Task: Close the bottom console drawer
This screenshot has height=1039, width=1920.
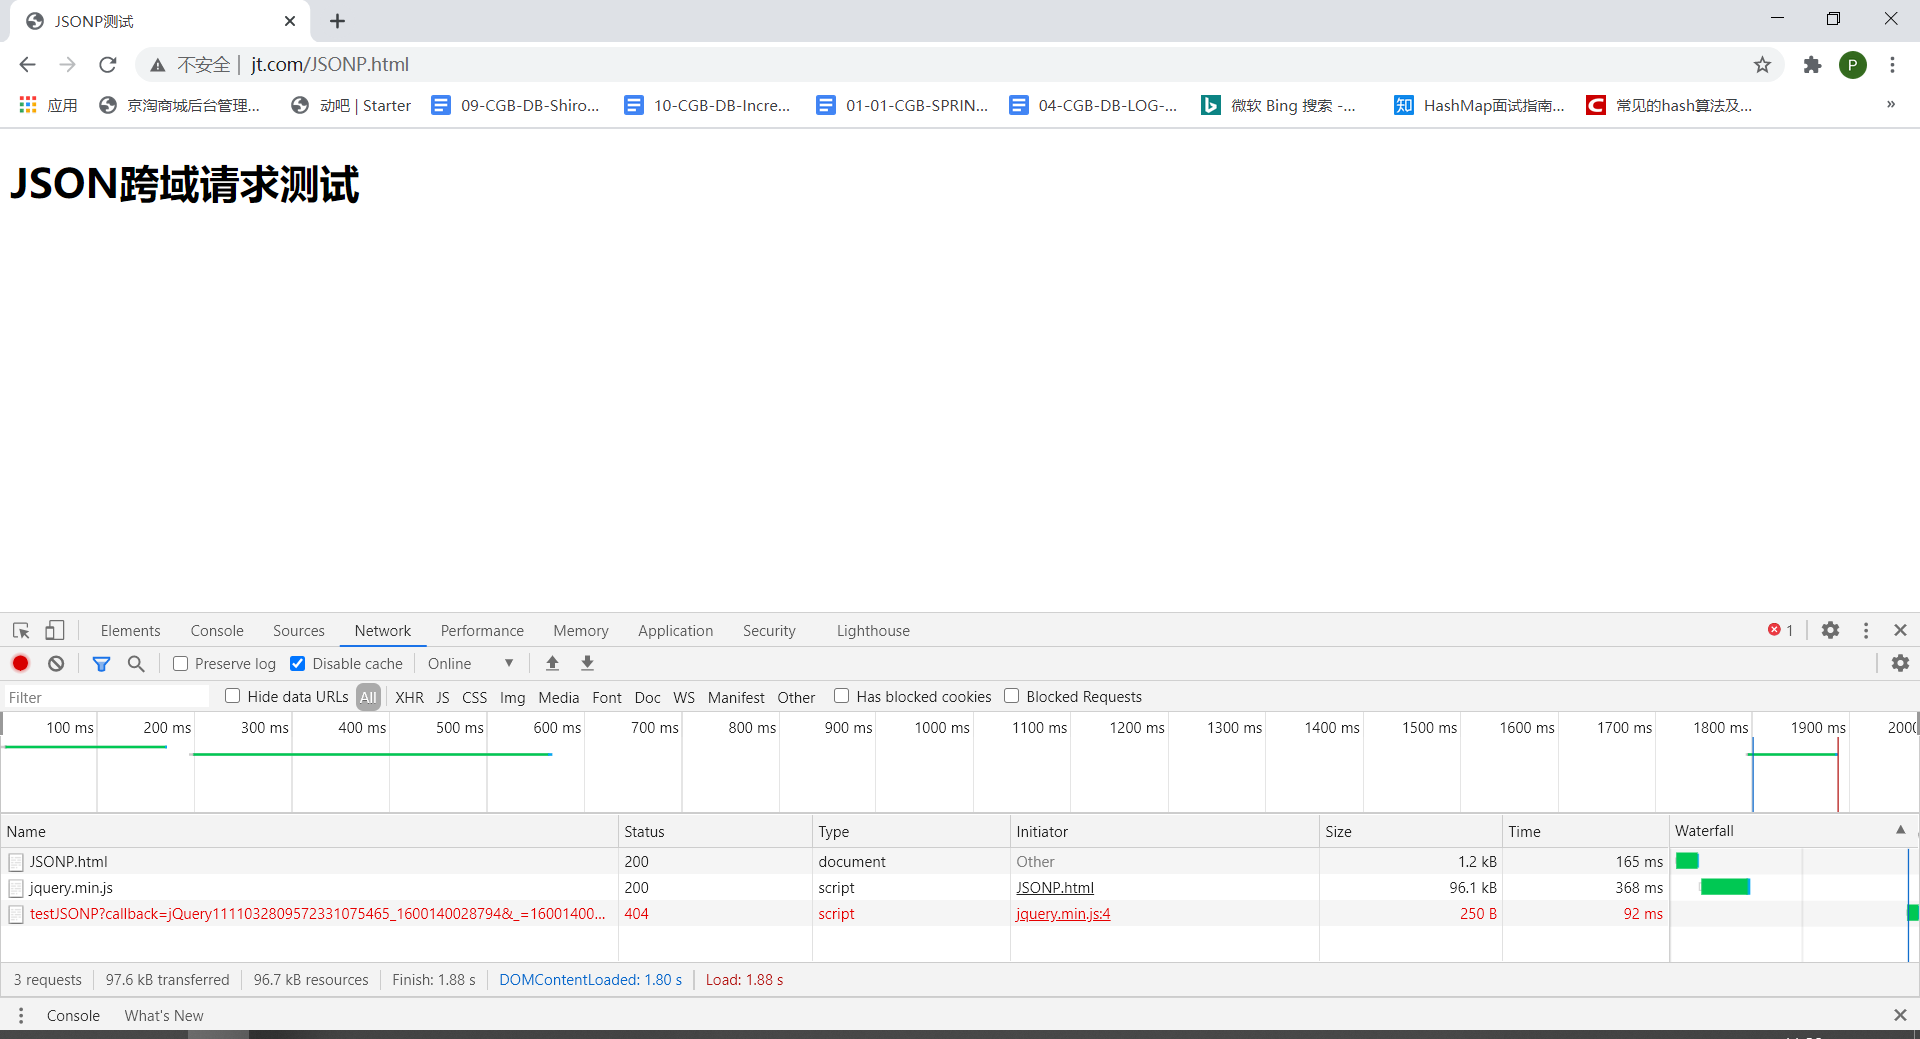Action: click(1900, 1015)
